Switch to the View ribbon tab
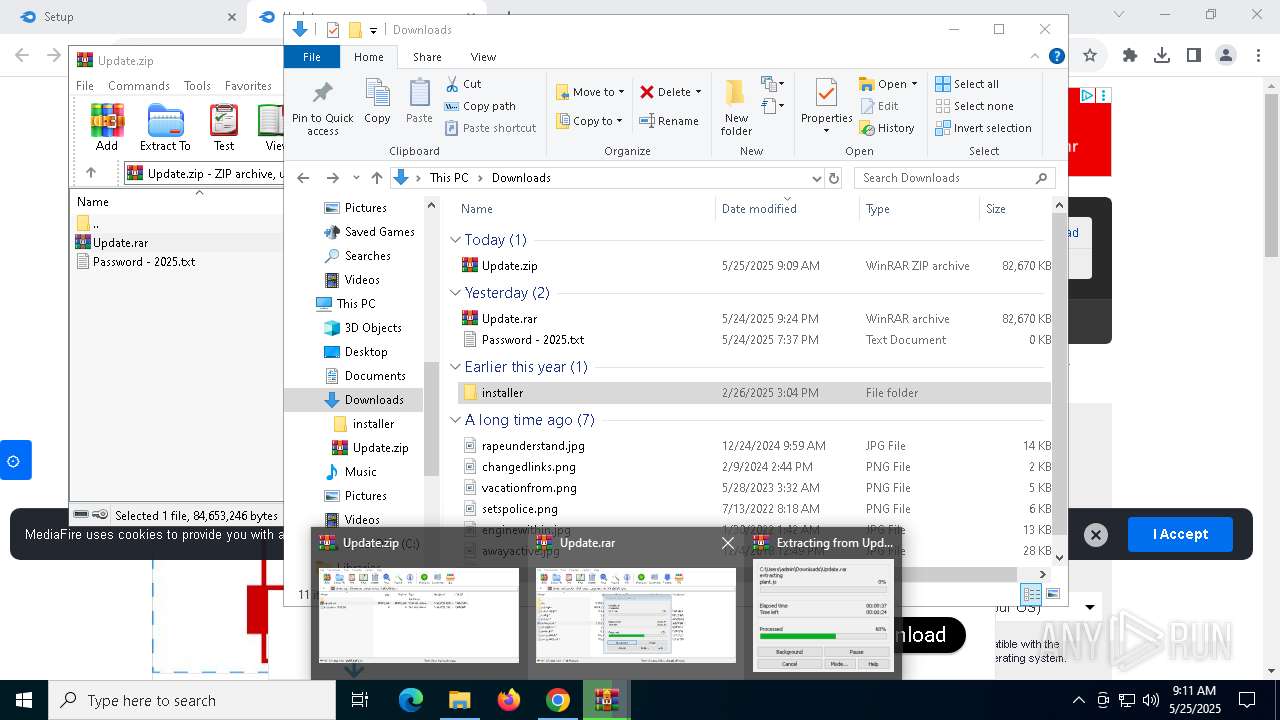The width and height of the screenshot is (1280, 720). [x=483, y=57]
